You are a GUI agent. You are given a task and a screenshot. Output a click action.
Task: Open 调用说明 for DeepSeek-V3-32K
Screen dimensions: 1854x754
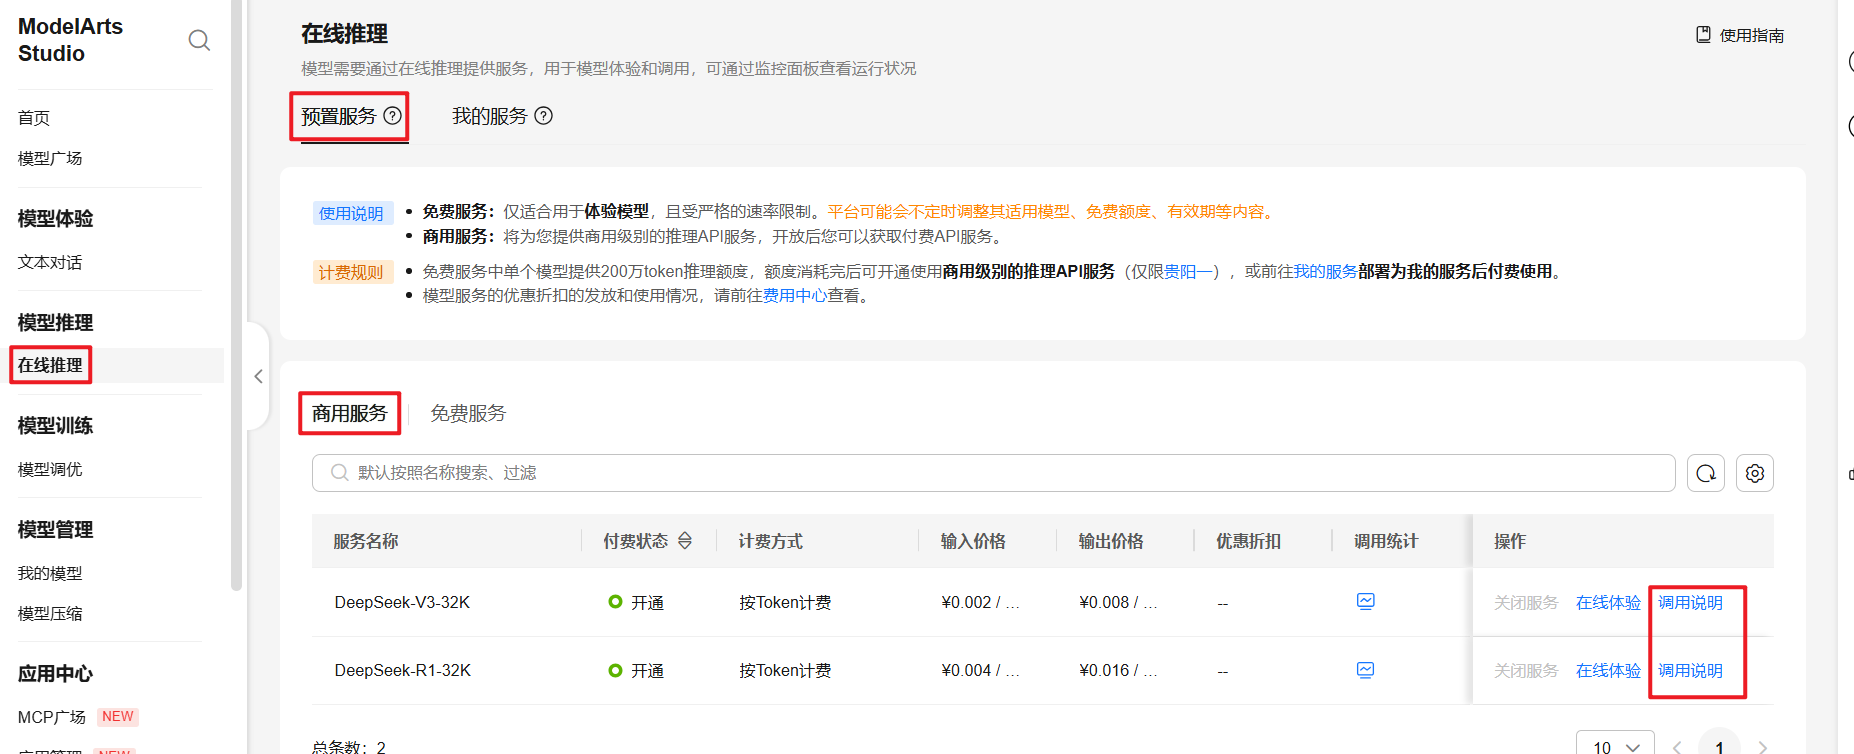[1690, 602]
